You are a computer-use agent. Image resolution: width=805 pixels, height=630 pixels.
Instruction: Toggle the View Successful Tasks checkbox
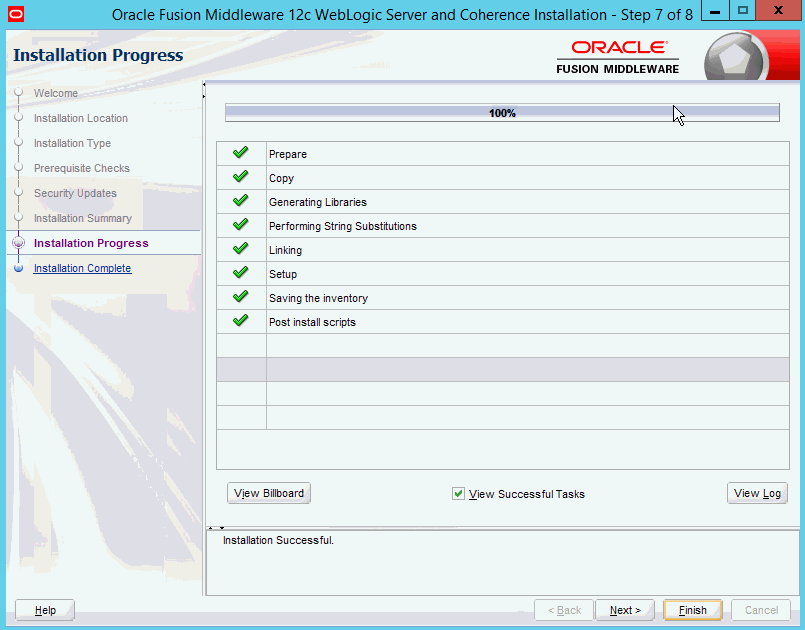459,494
